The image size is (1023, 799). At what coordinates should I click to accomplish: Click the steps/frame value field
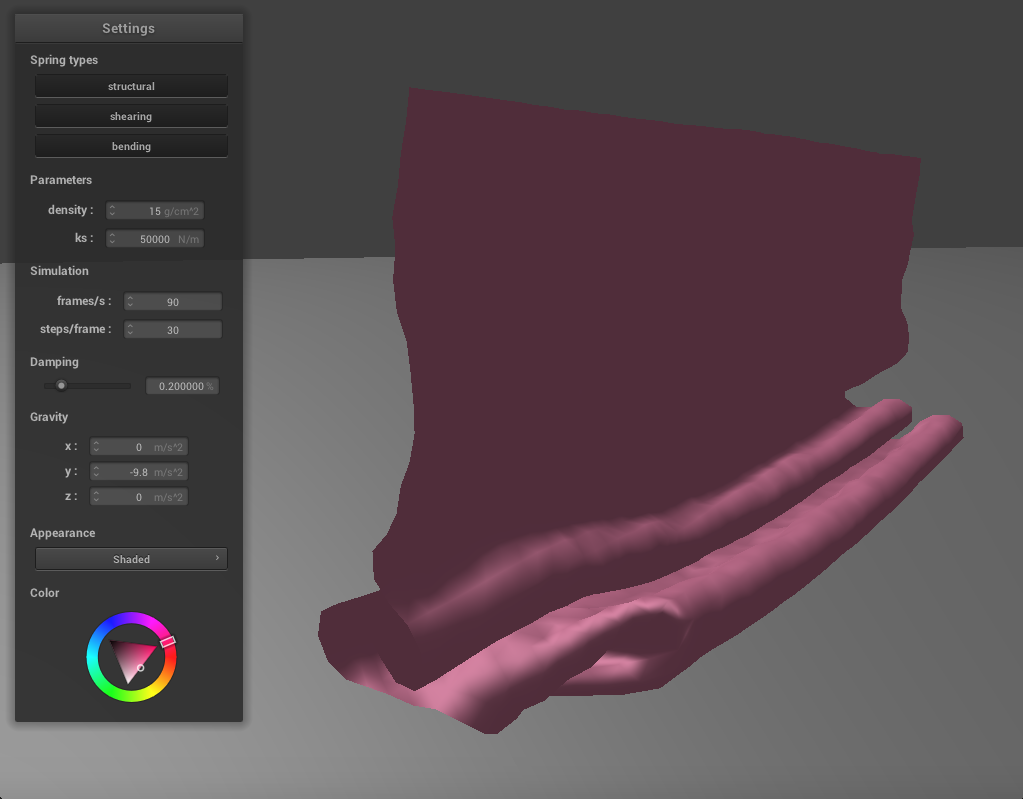tap(177, 330)
